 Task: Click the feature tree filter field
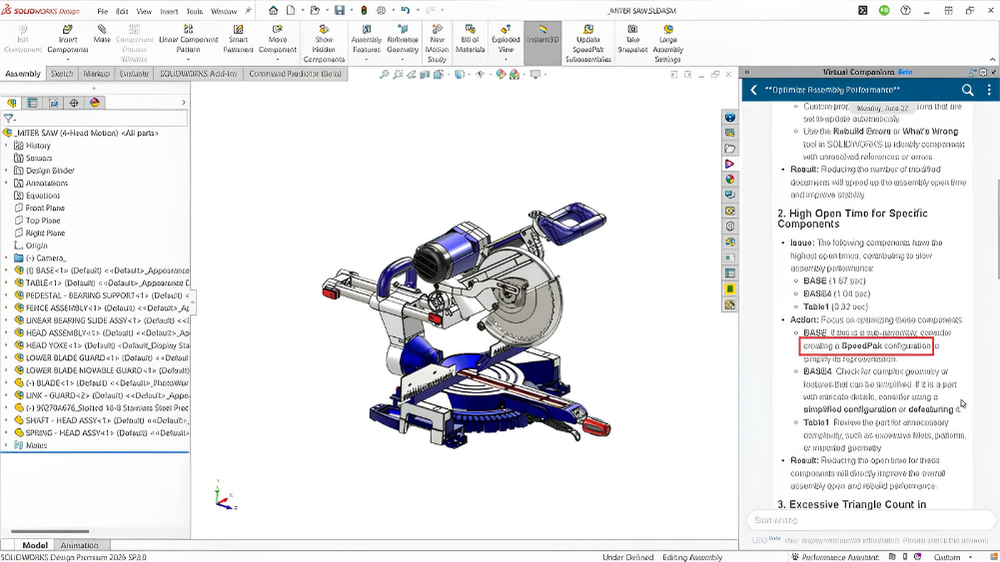click(95, 119)
